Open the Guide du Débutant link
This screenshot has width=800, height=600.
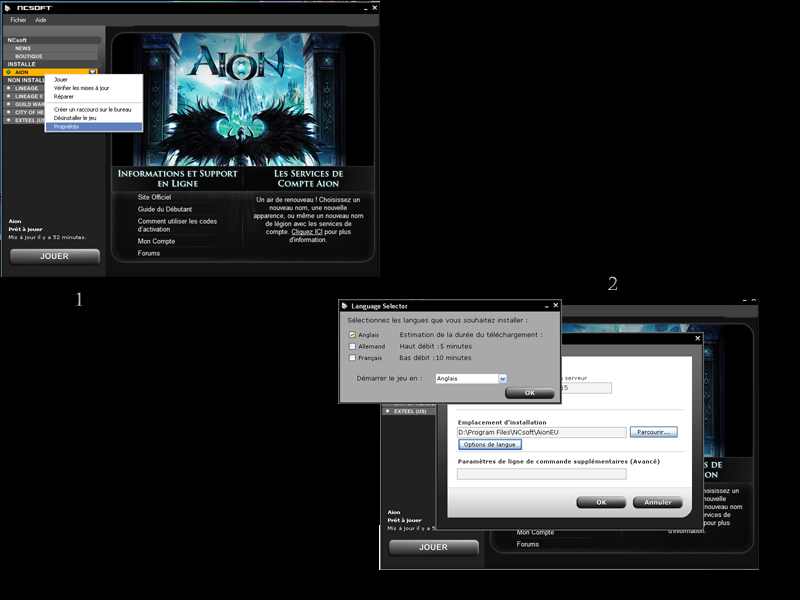(165, 209)
